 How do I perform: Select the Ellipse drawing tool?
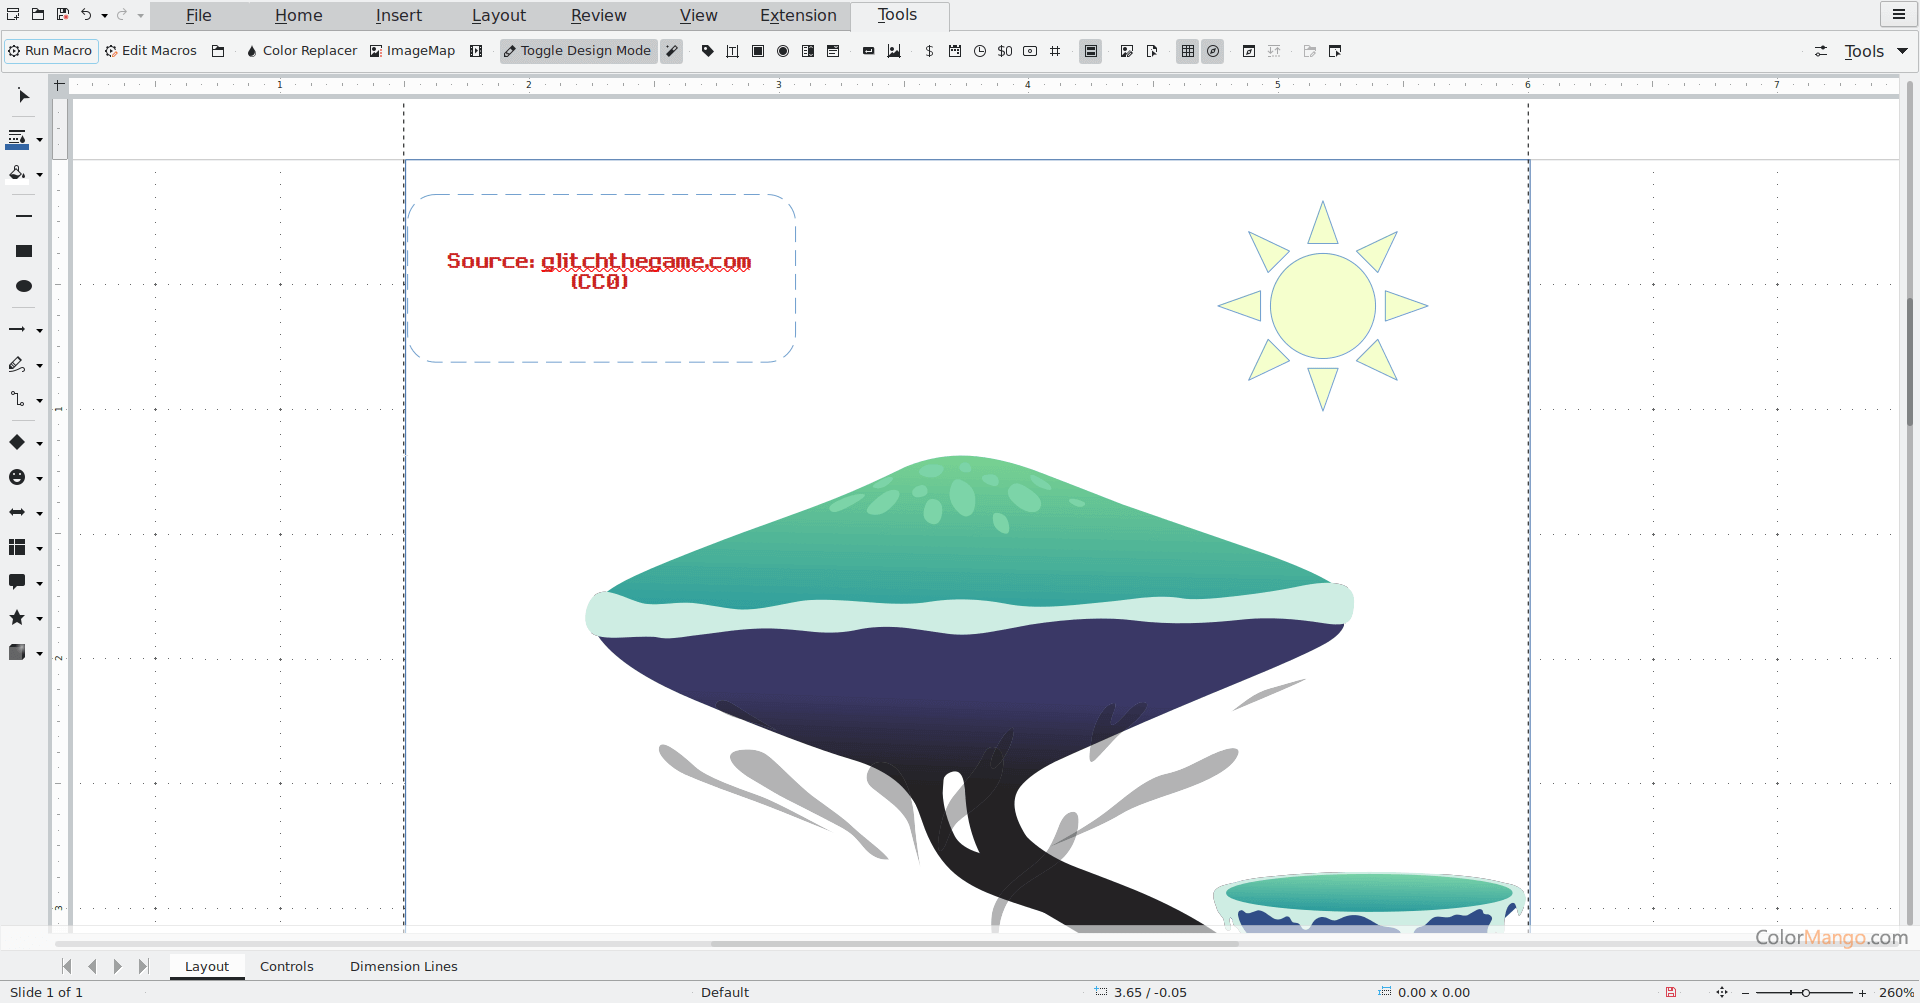click(x=24, y=287)
